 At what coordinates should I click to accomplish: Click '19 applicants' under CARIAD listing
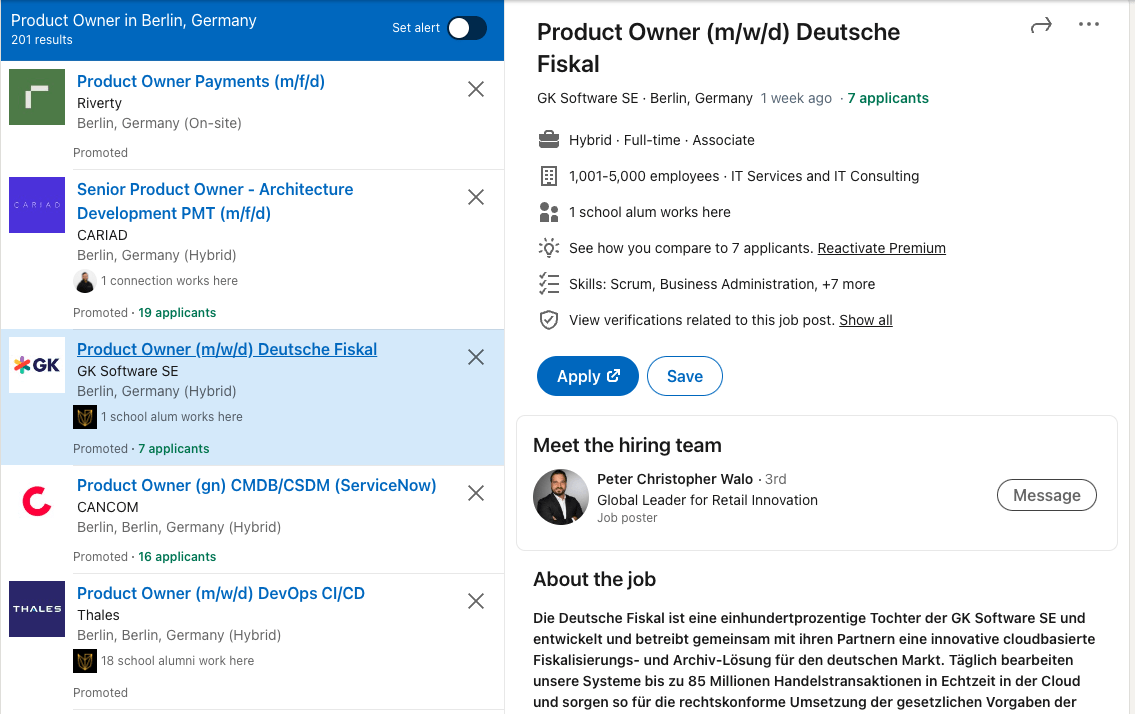(177, 313)
